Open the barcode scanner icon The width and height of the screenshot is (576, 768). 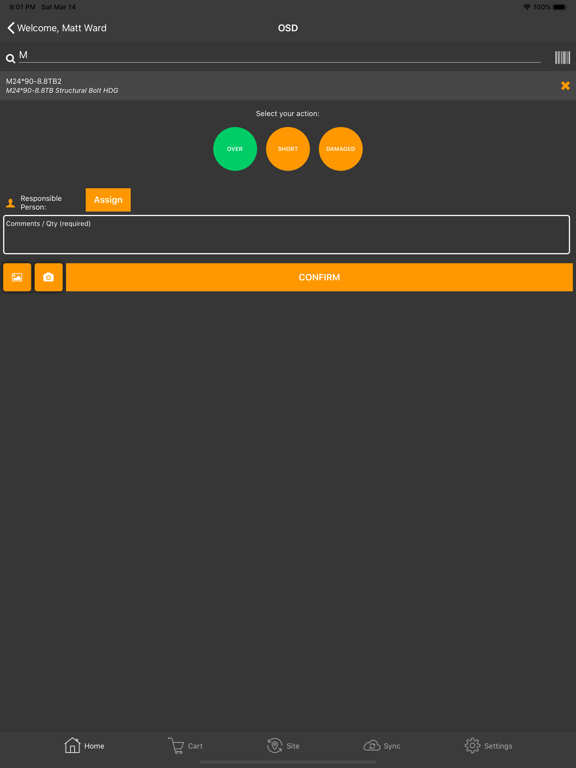point(562,58)
